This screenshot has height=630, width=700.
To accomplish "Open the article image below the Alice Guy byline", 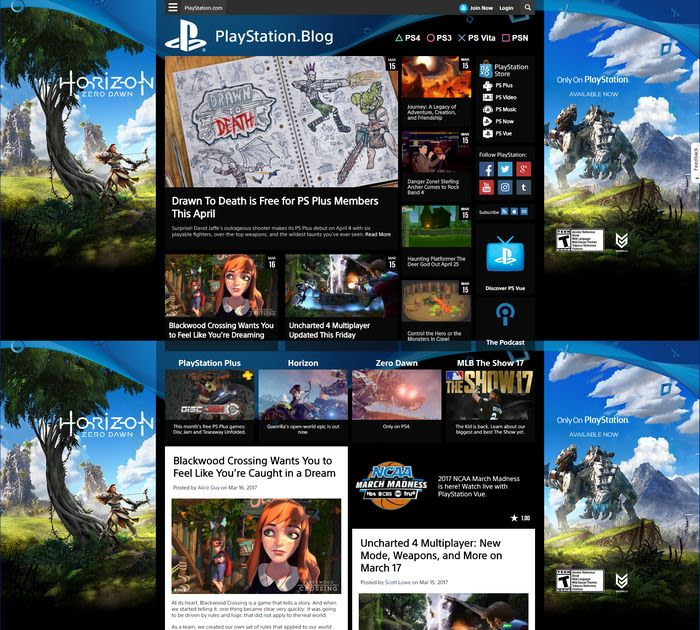I will click(256, 547).
